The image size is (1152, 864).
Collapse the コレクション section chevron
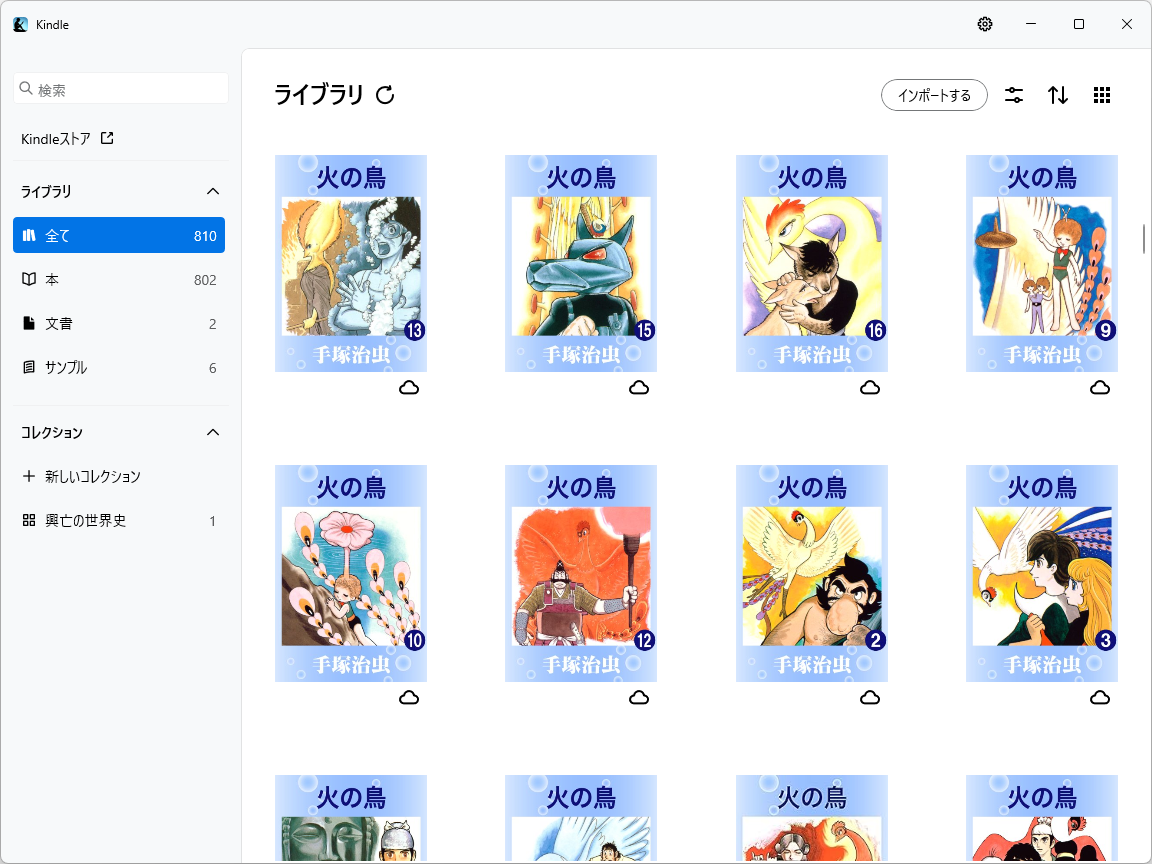pyautogui.click(x=213, y=433)
